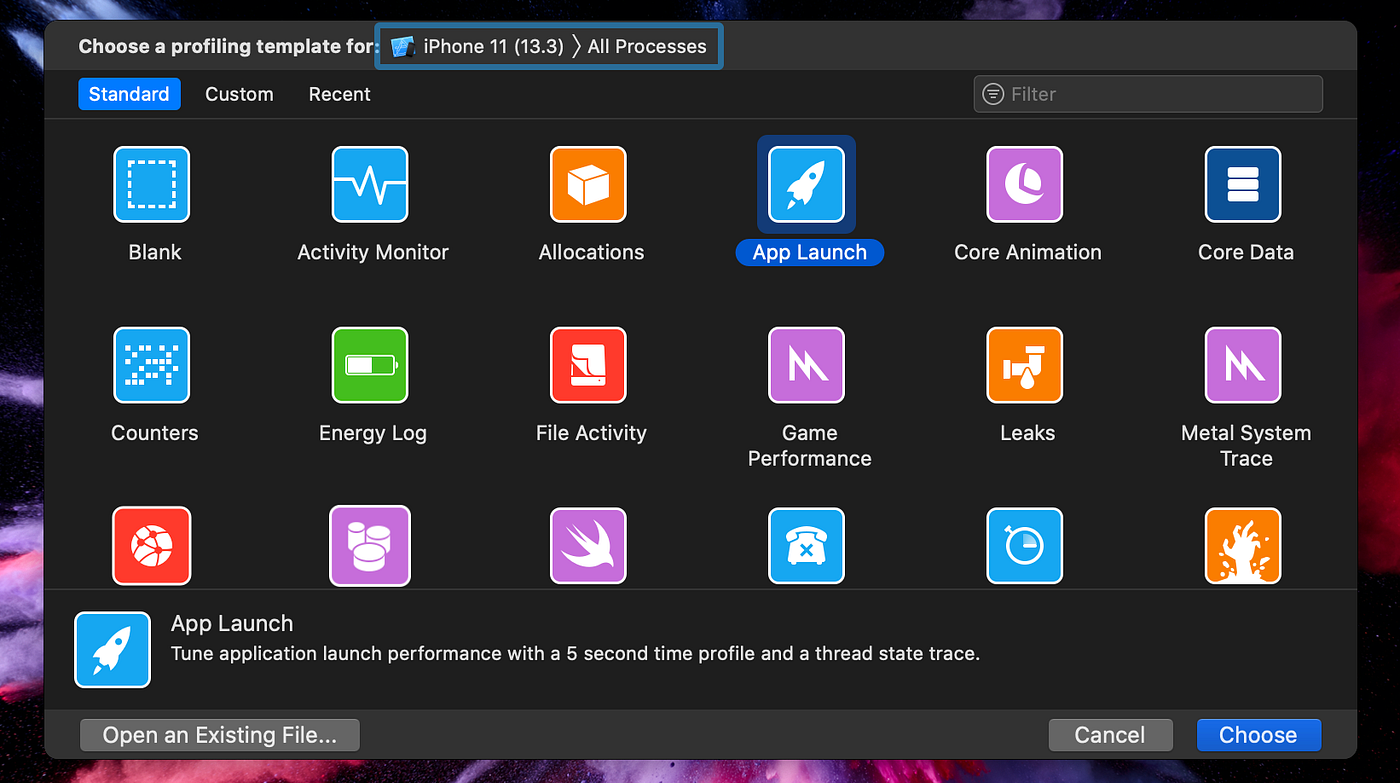Screen dimensions: 1400x783
Task: Pick the Game Performance template icon
Action: 806,365
